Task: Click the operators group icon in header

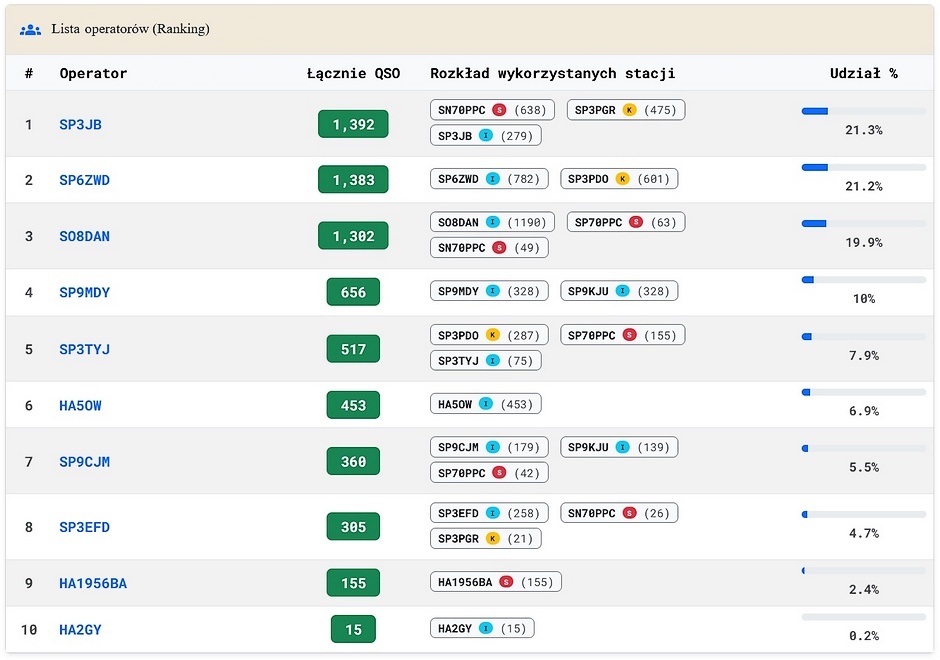Action: click(x=30, y=29)
